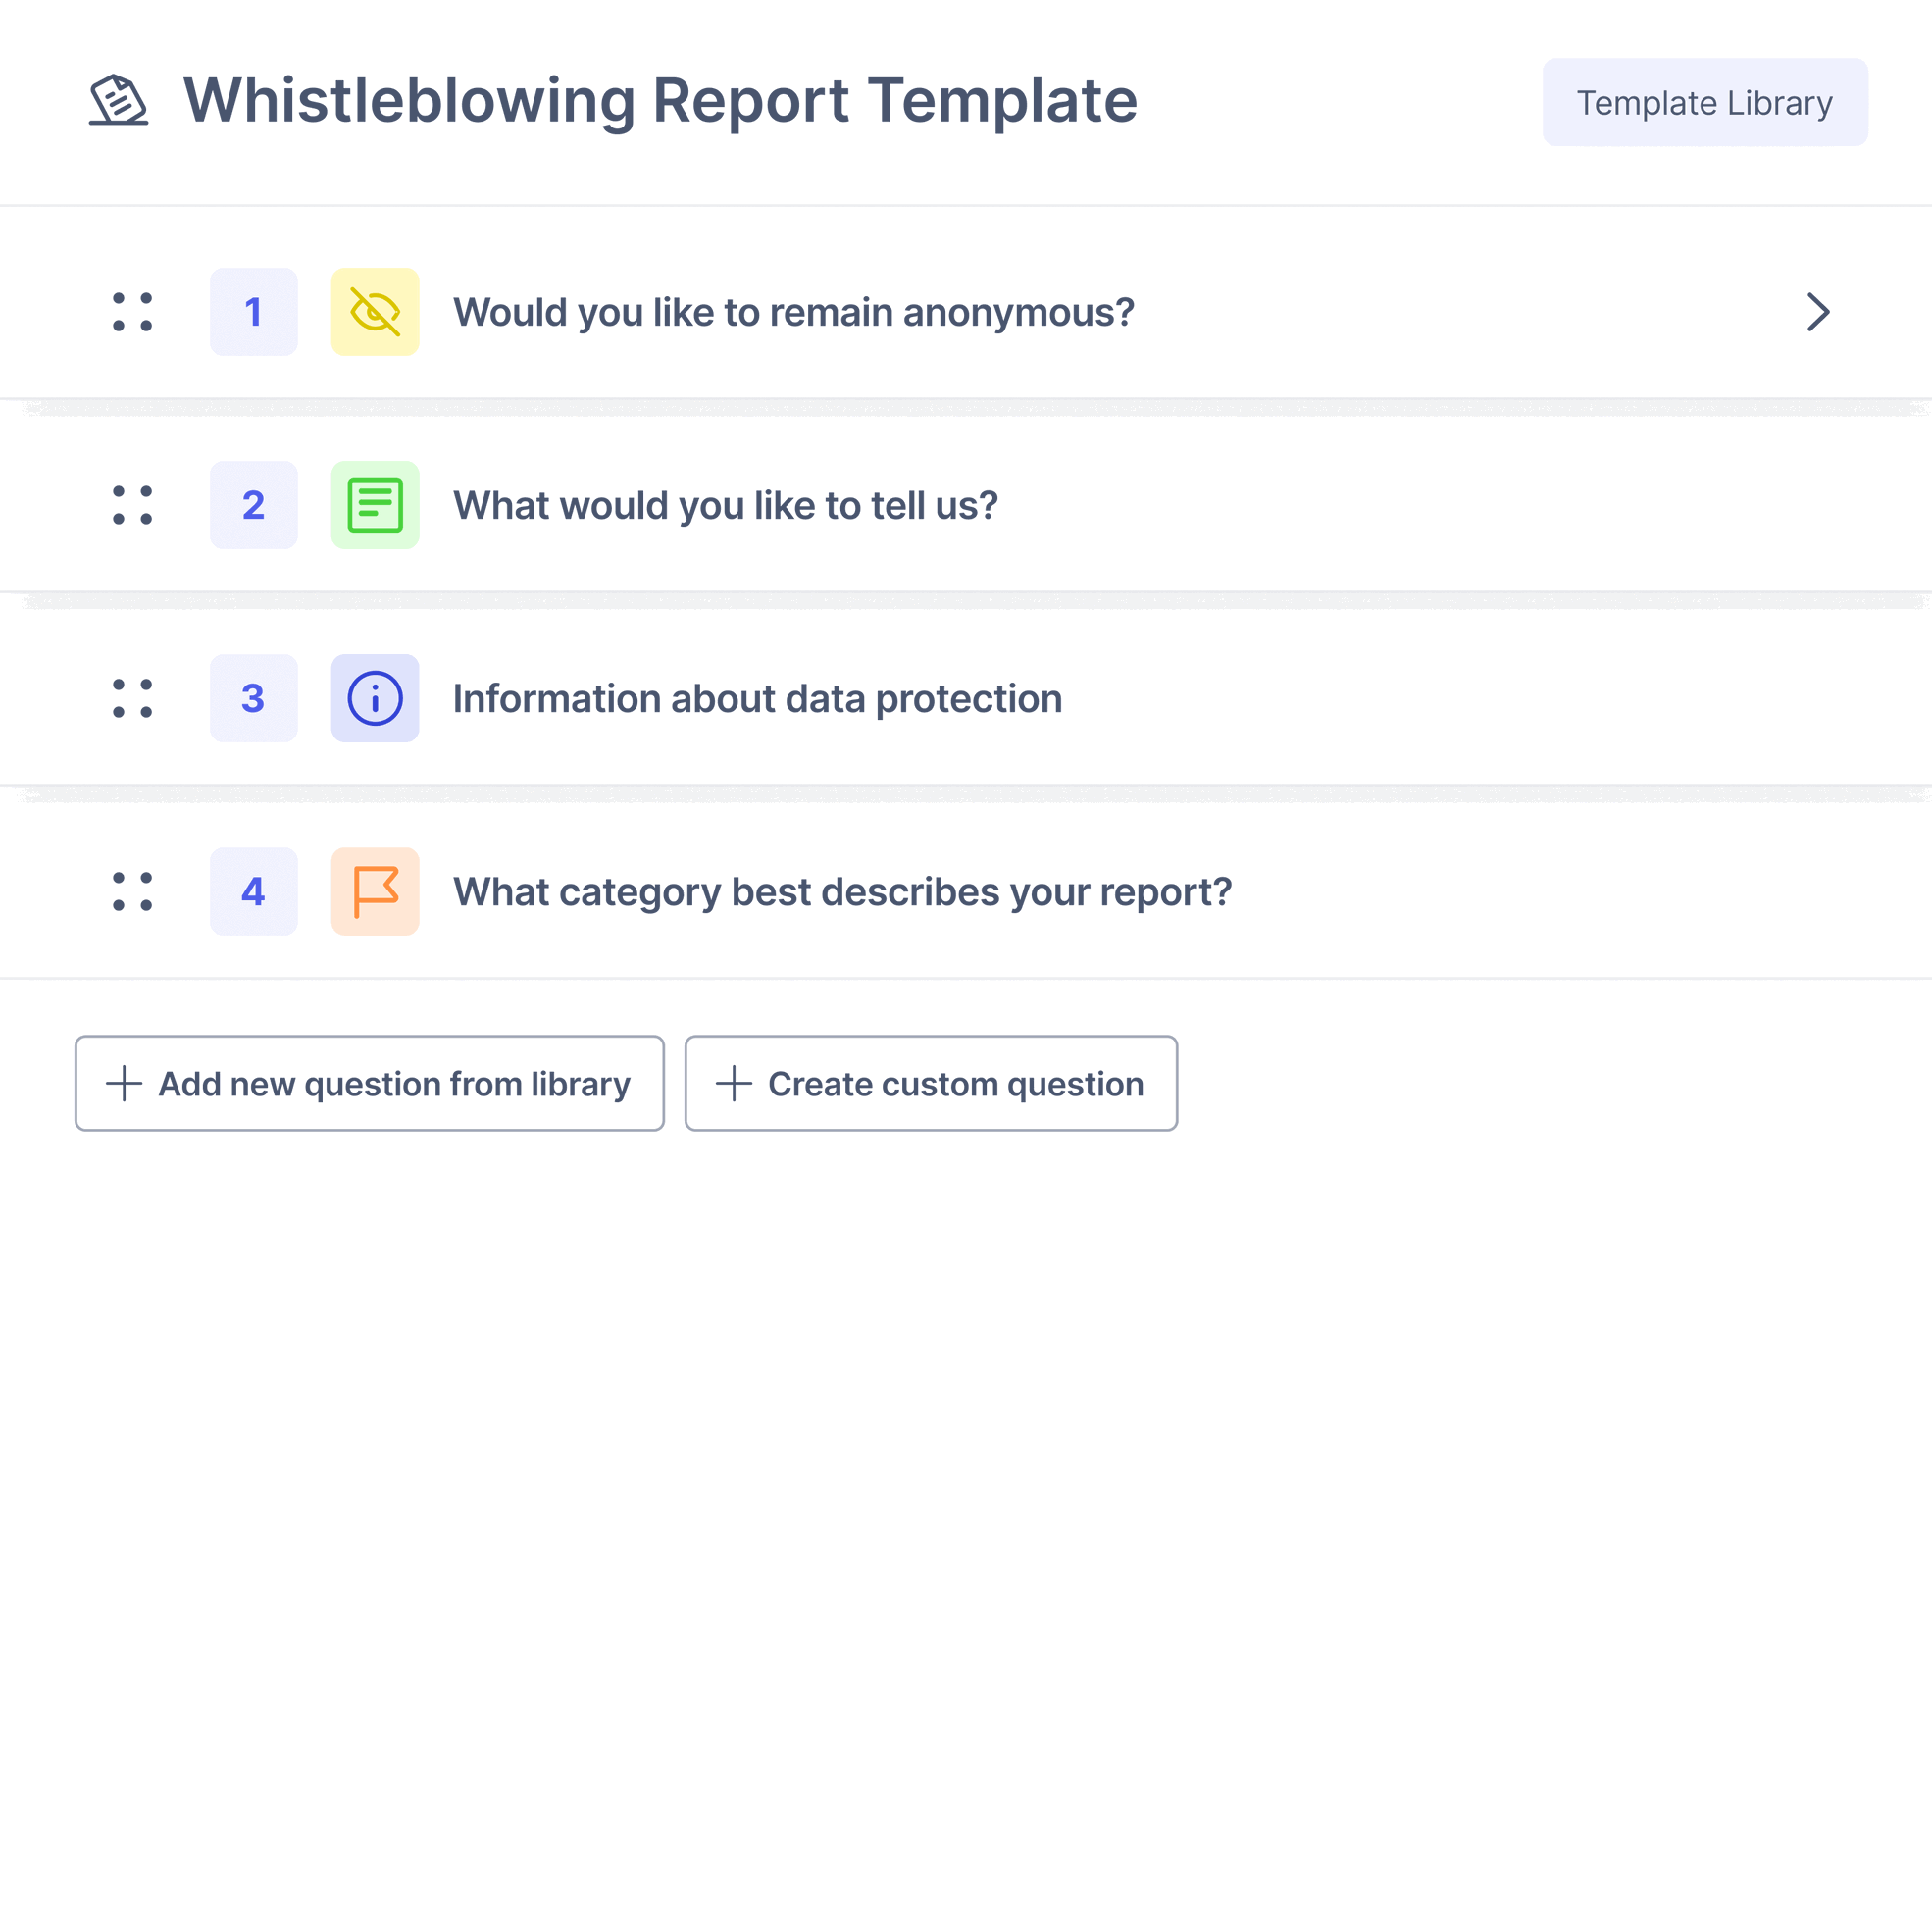Click the plus icon in Create custom question
The image size is (1932, 1932).
pos(735,1083)
